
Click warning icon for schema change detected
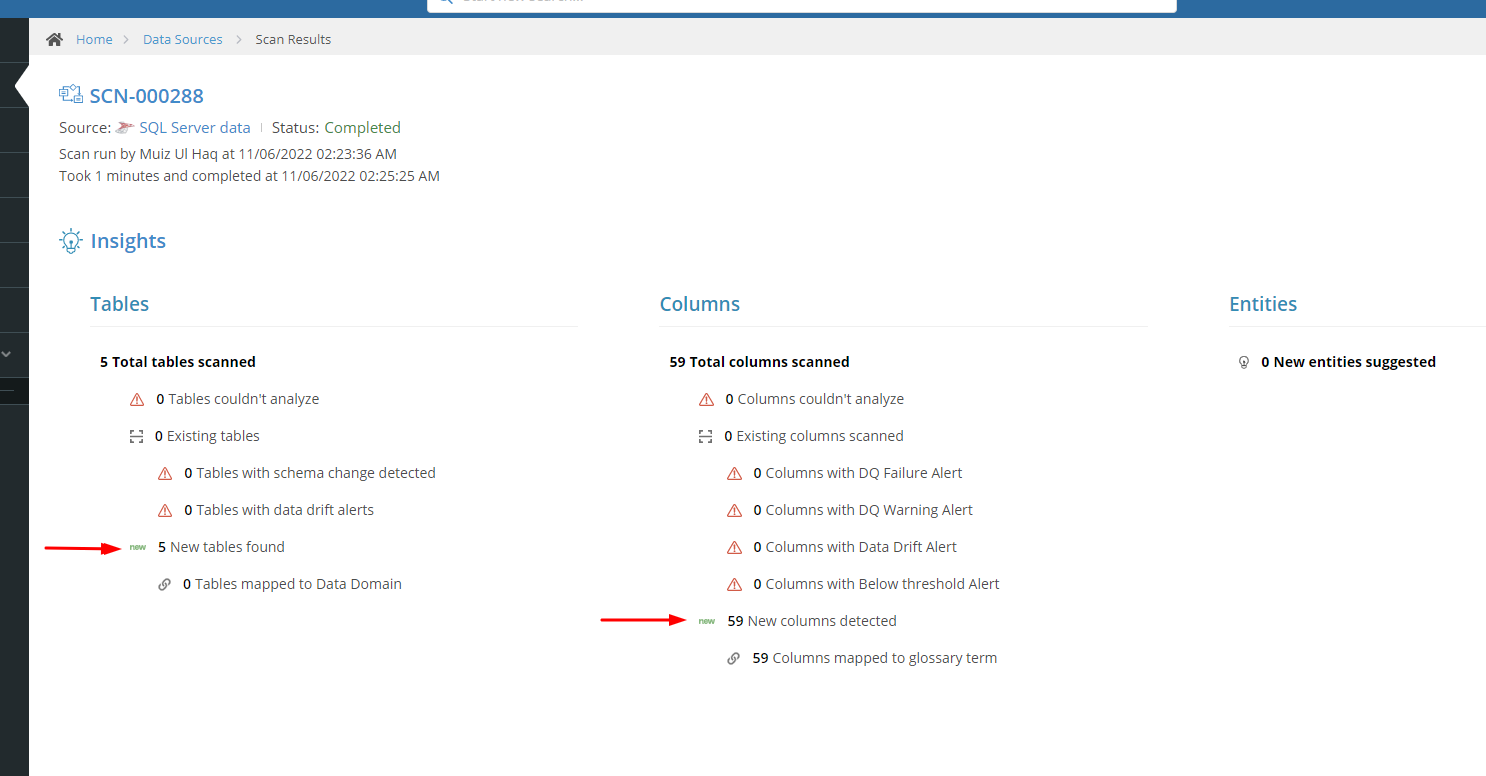tap(165, 473)
